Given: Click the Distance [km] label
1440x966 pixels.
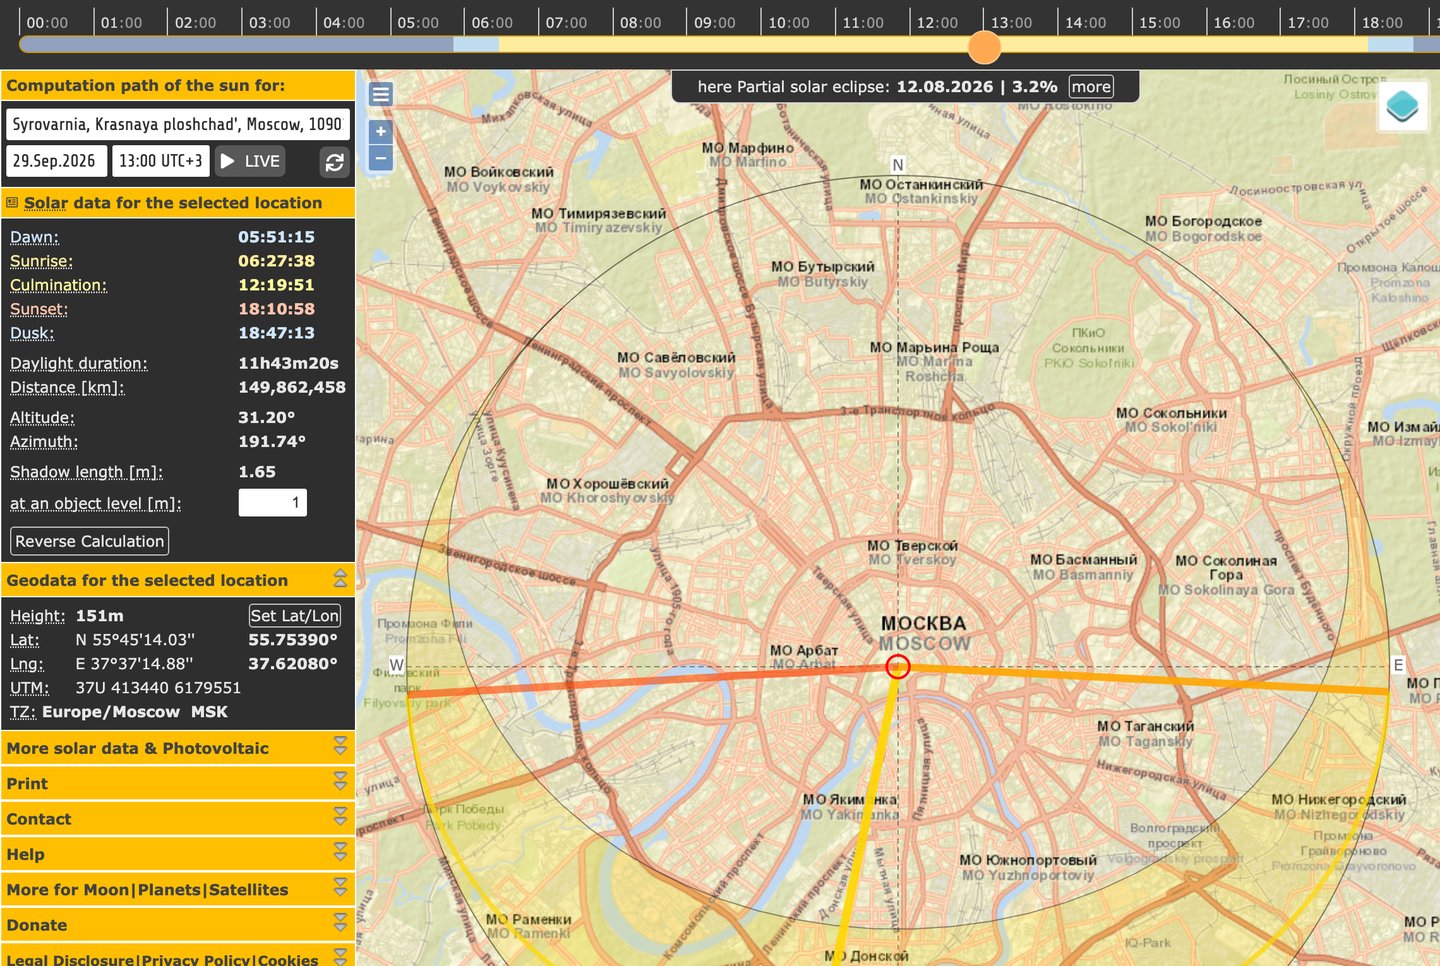Looking at the screenshot, I should (67, 387).
